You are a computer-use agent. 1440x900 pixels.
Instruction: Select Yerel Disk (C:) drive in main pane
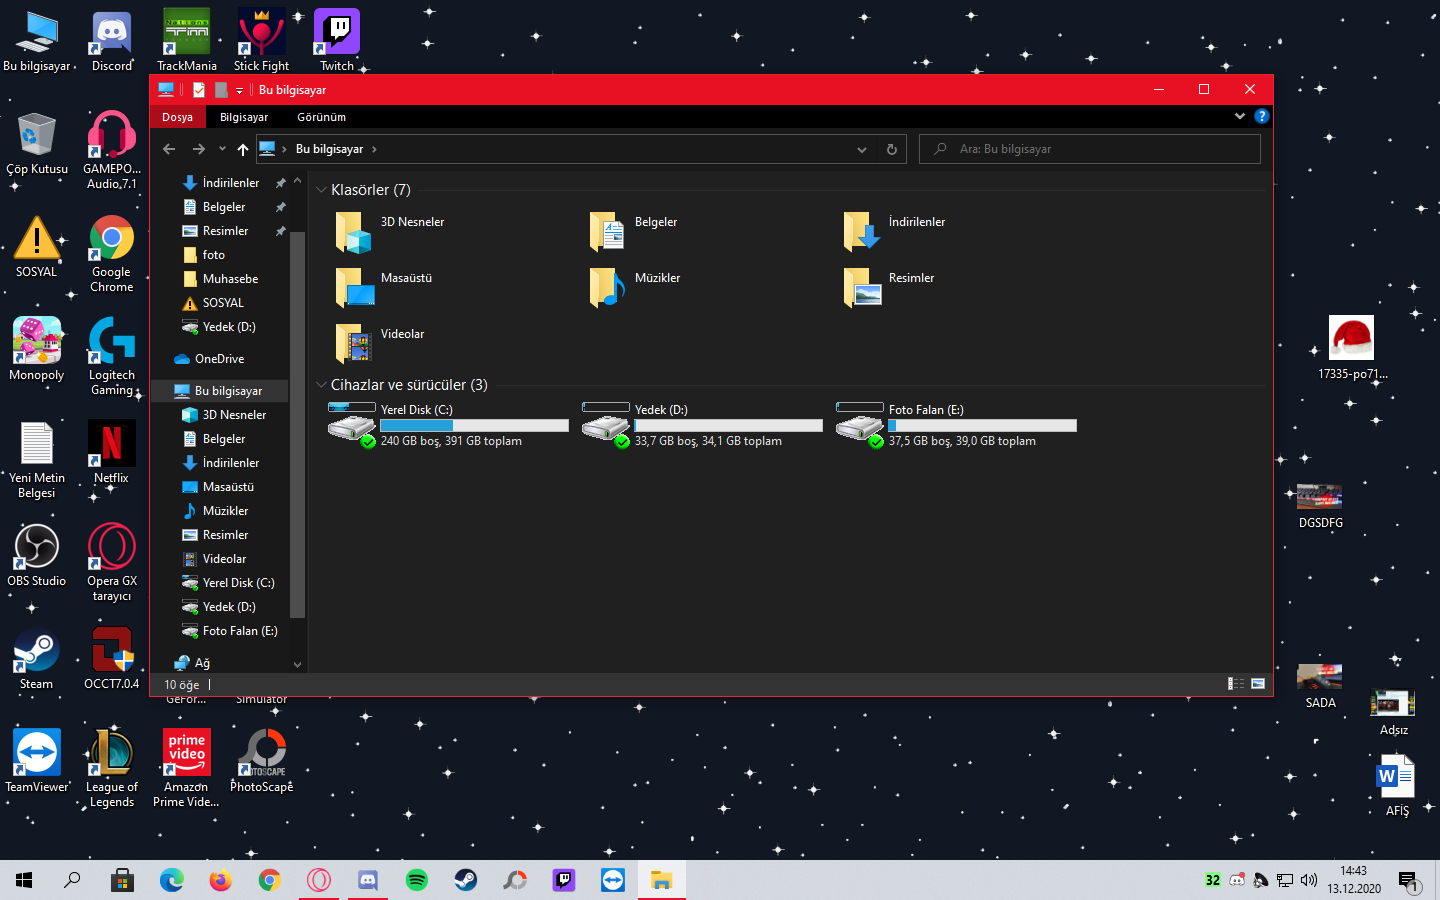coord(448,425)
